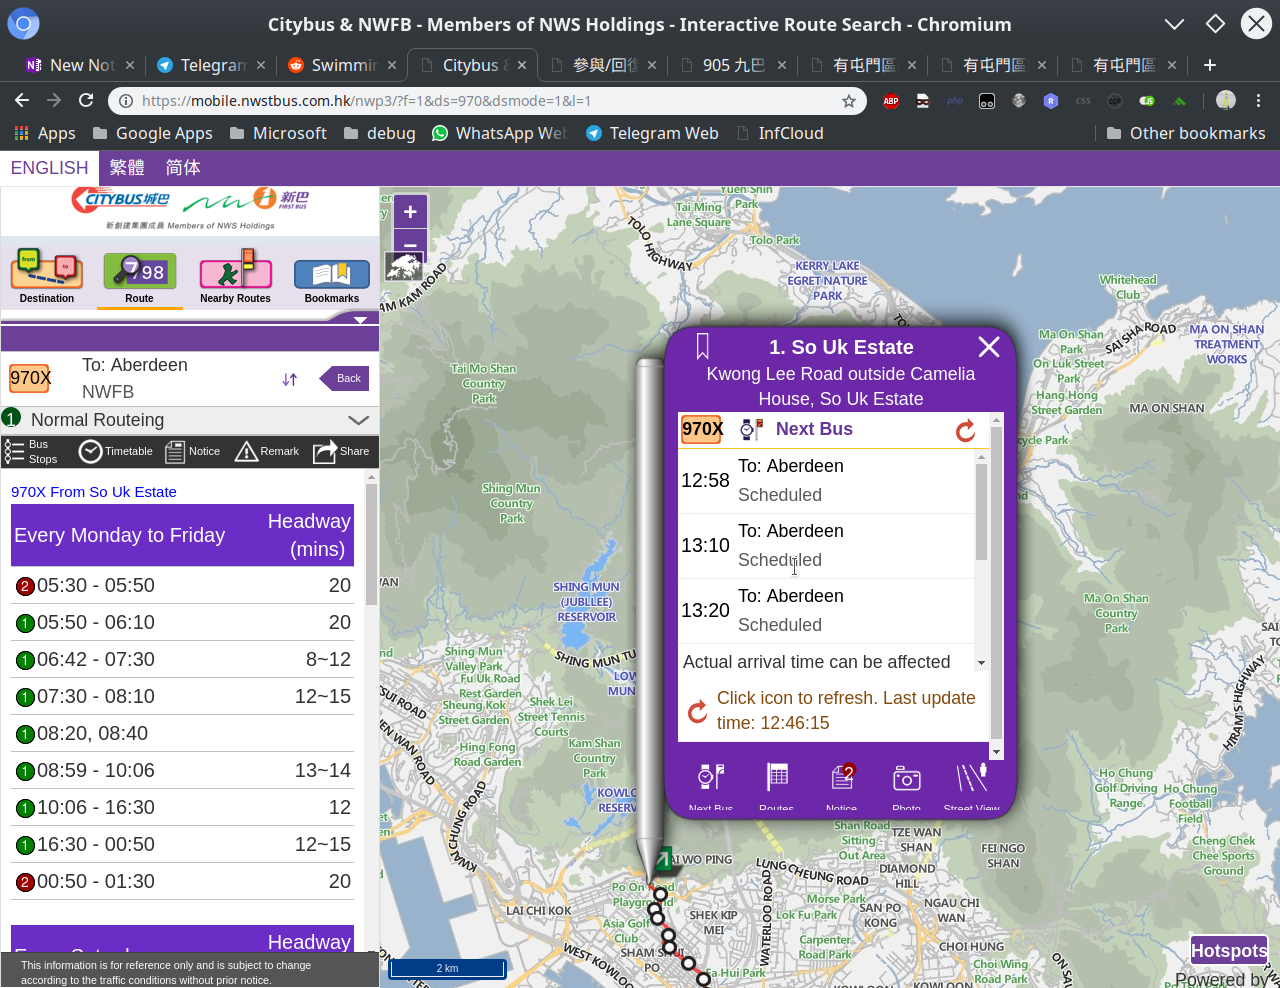Switch to the 905 九巴 browser tab

(x=733, y=65)
